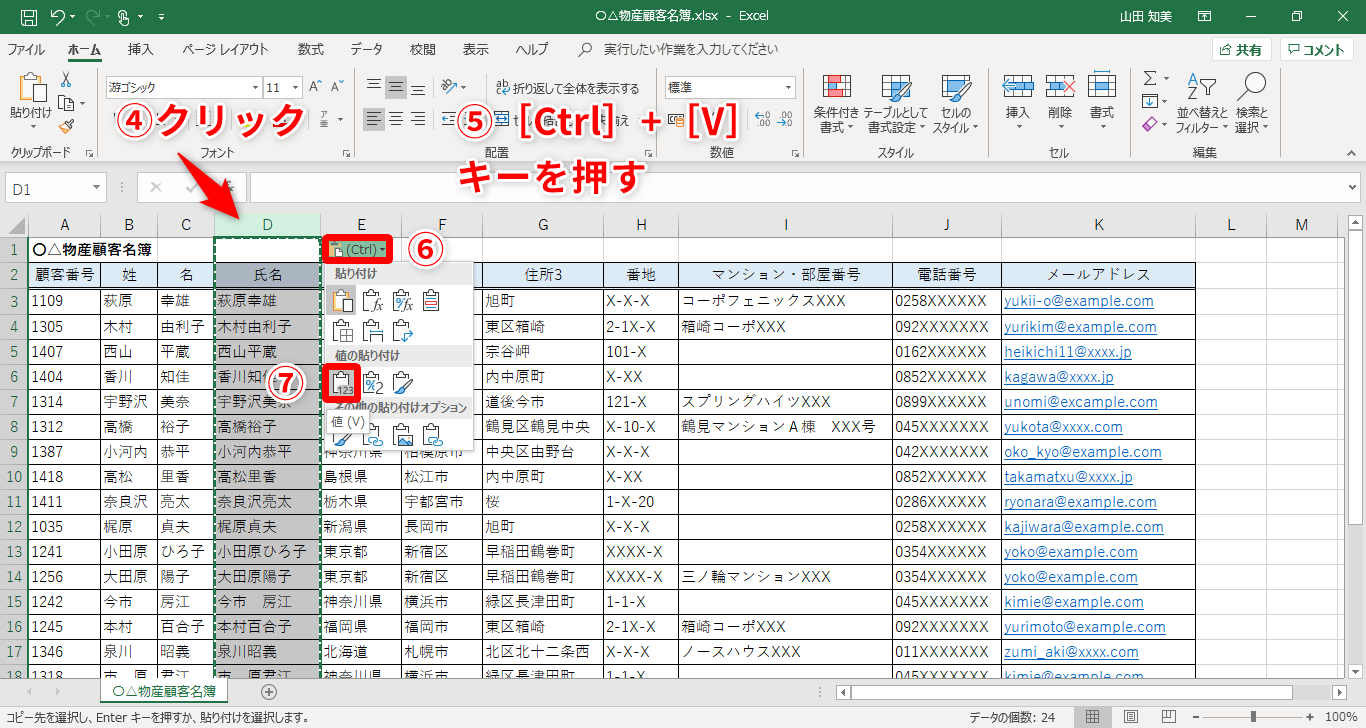1366x728 pixels.
Task: Click the zoom in plus button
Action: [1311, 717]
